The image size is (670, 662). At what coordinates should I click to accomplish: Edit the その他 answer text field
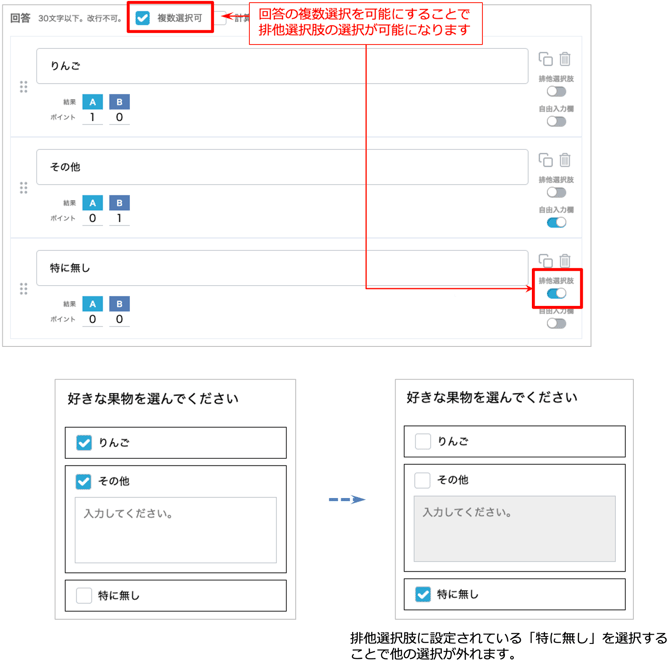tap(282, 167)
